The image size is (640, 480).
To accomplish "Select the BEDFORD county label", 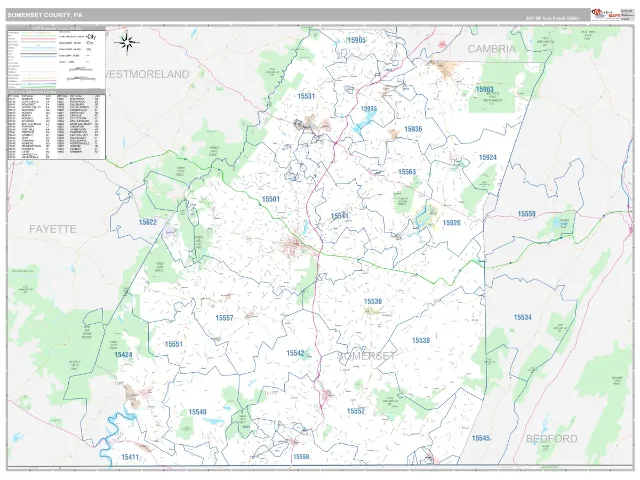I will 551,439.
